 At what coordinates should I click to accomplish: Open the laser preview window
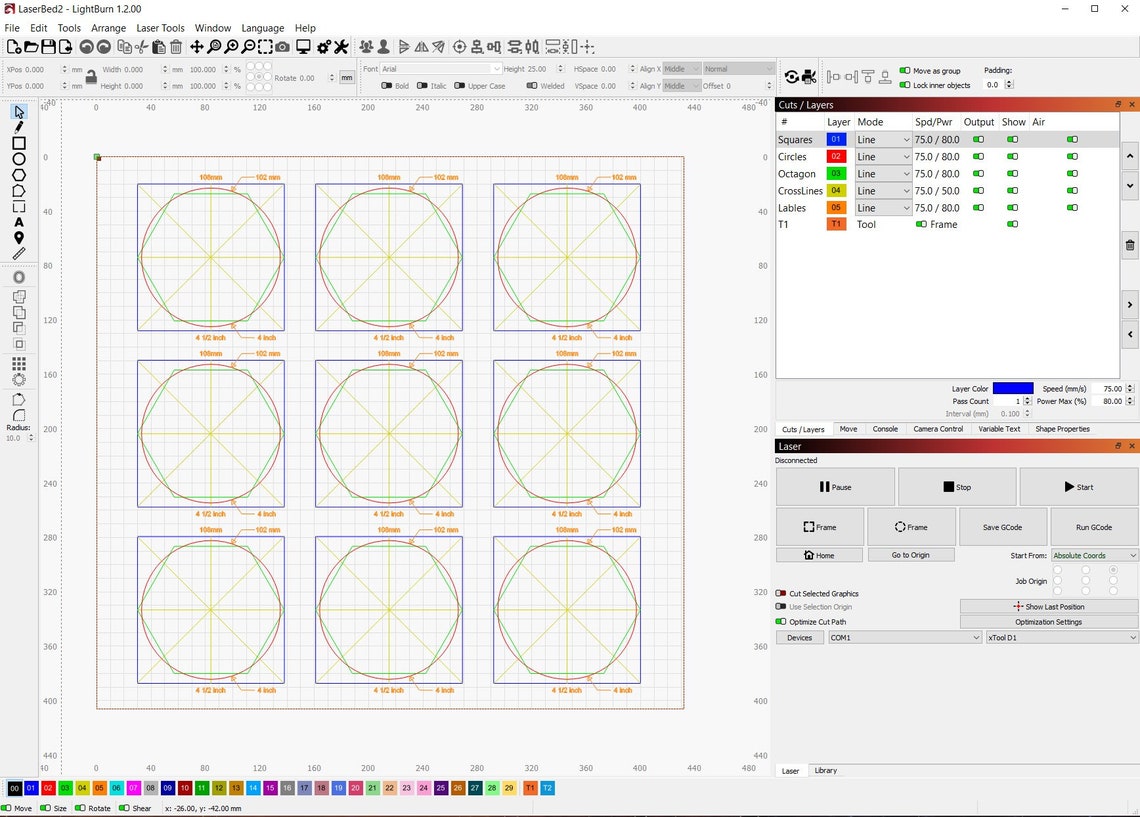(302, 46)
